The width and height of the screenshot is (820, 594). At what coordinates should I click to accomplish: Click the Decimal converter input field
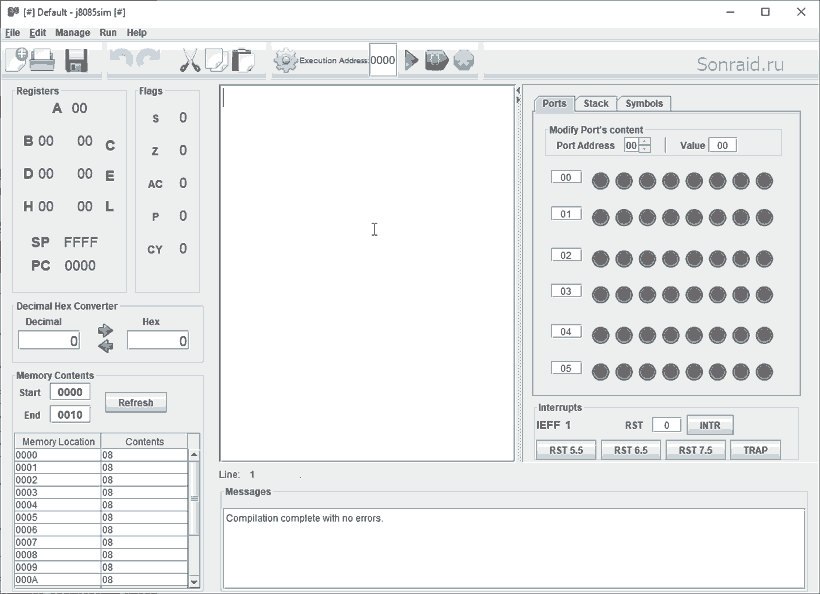tap(49, 340)
